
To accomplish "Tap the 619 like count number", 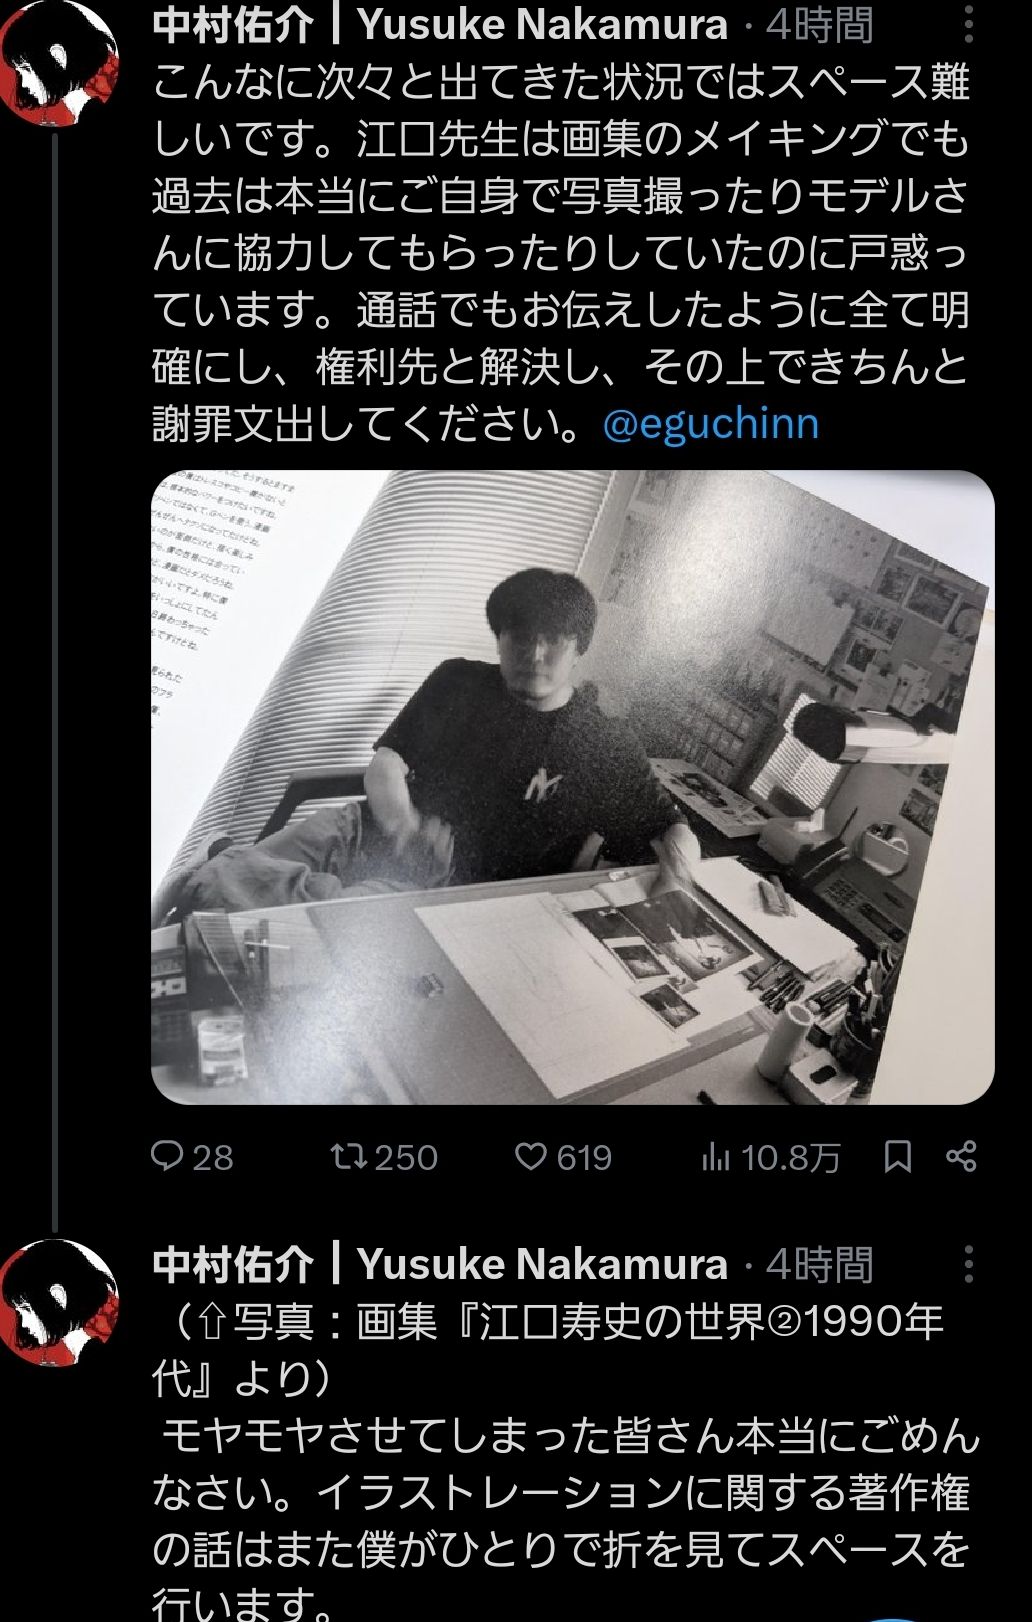I will (x=584, y=1158).
